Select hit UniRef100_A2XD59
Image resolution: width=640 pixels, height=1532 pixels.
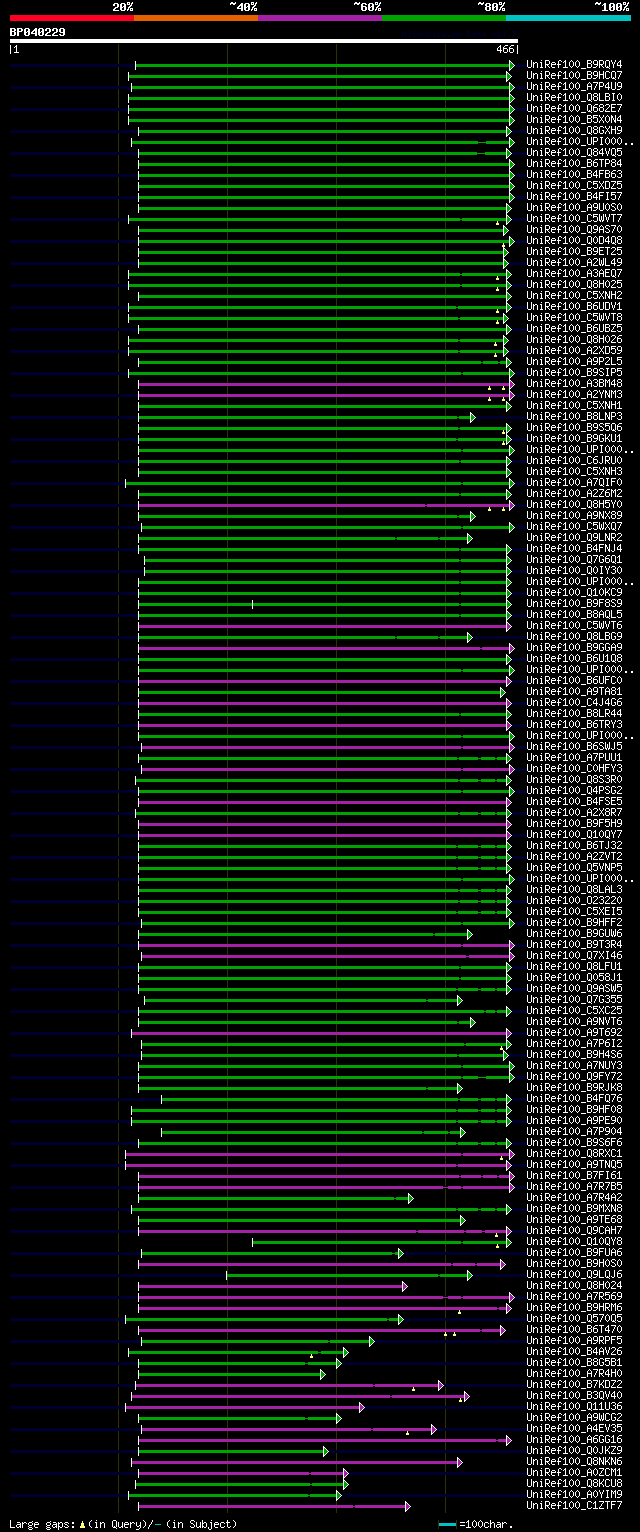pos(574,351)
